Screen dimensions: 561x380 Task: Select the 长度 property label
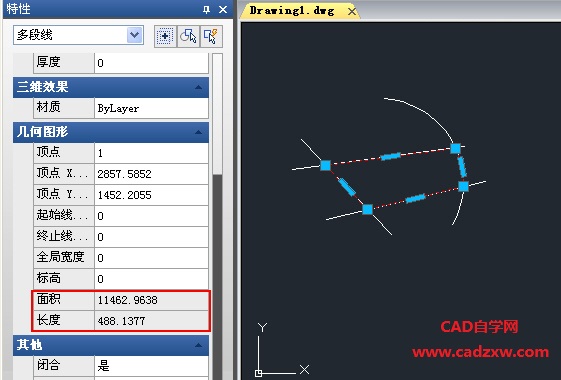point(49,320)
